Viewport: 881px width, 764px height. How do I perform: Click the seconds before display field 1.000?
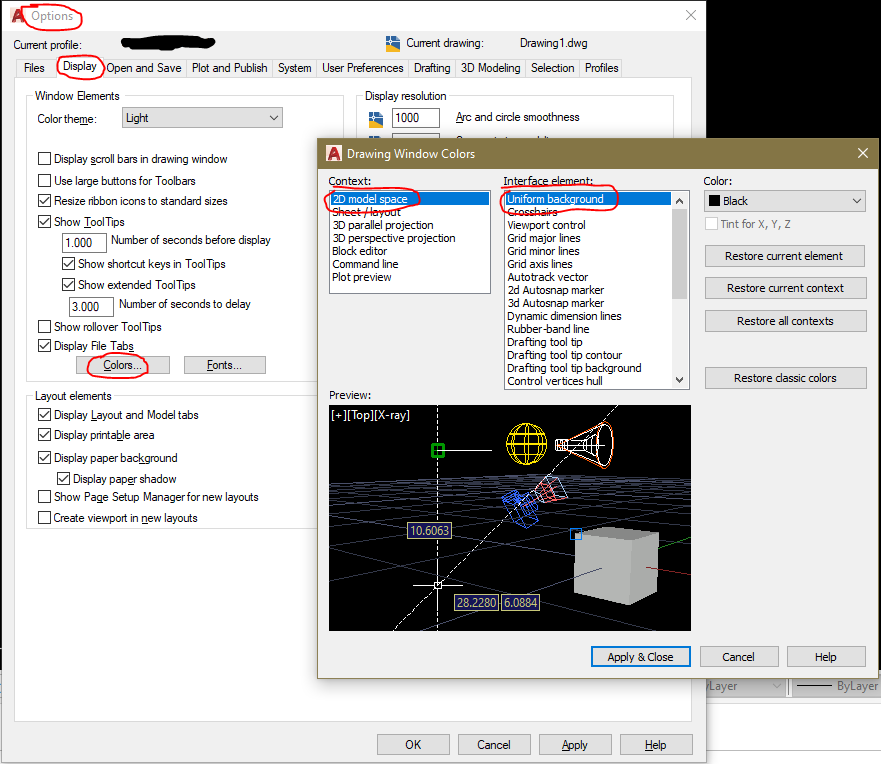[84, 243]
